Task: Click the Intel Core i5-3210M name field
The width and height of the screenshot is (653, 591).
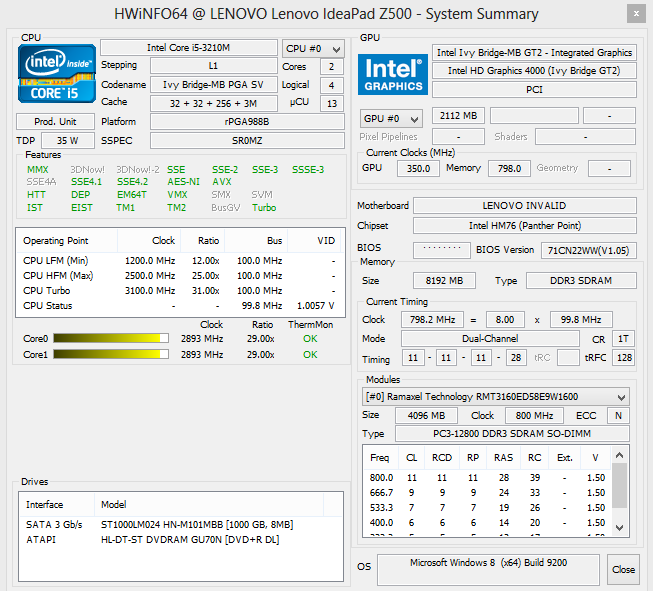Action: click(189, 48)
